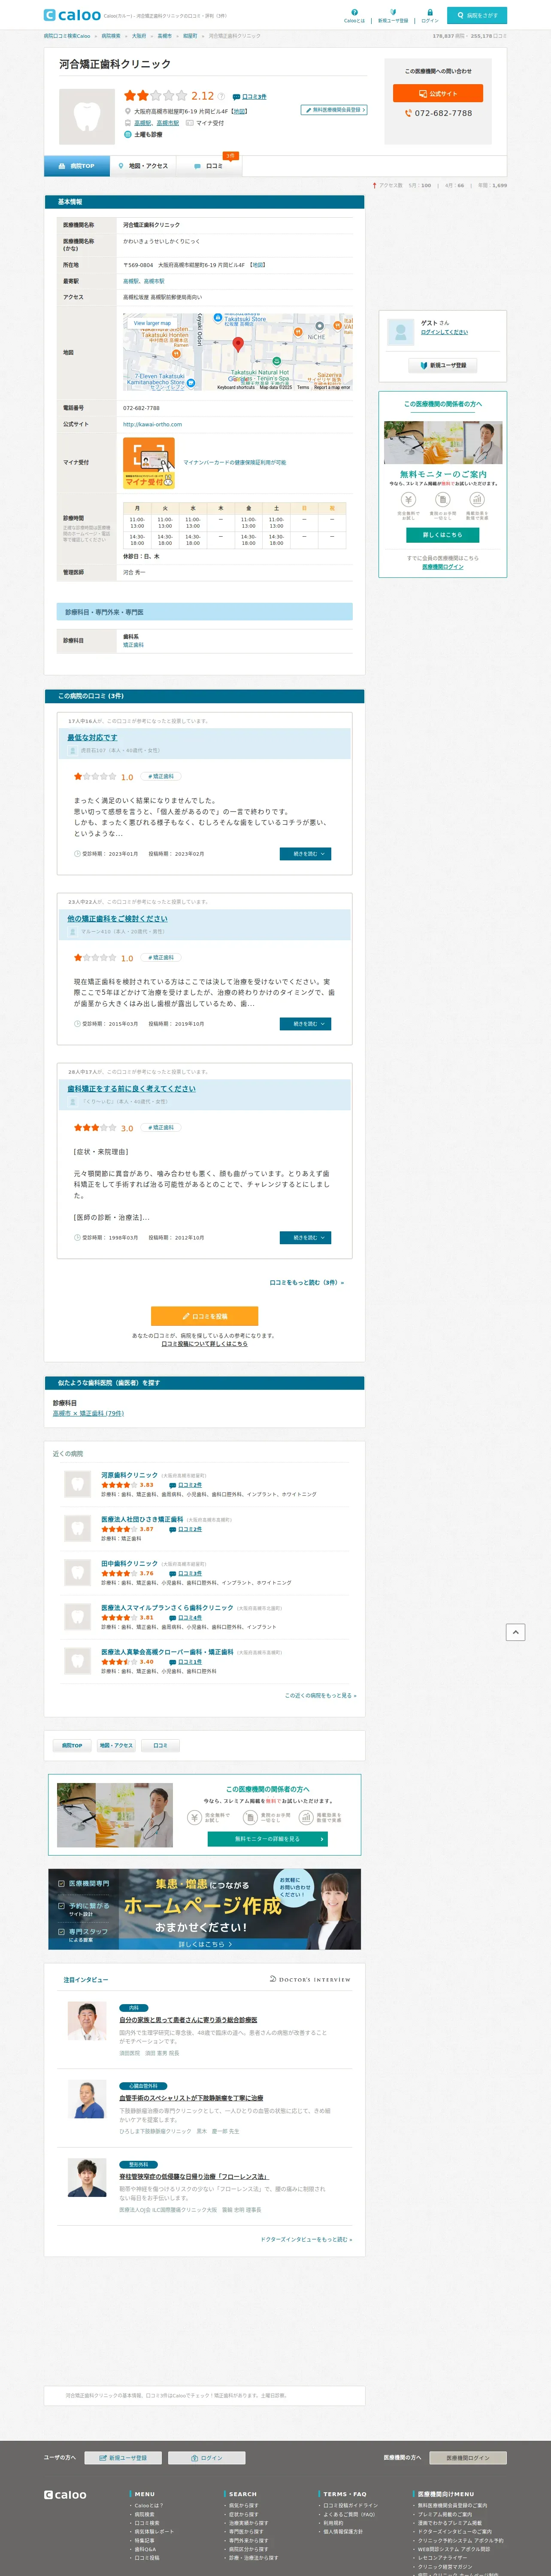The width and height of the screenshot is (551, 2576).
Task: Click footer 新規ユーザ登録 button
Action: point(123,2457)
